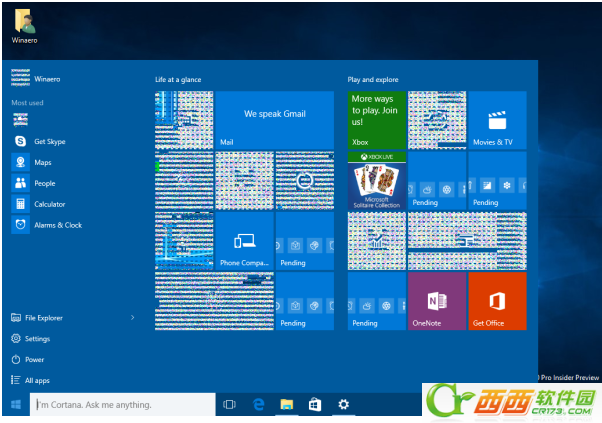This screenshot has height=423, width=602.
Task: Click the Life at a glance group title
Action: click(x=178, y=80)
